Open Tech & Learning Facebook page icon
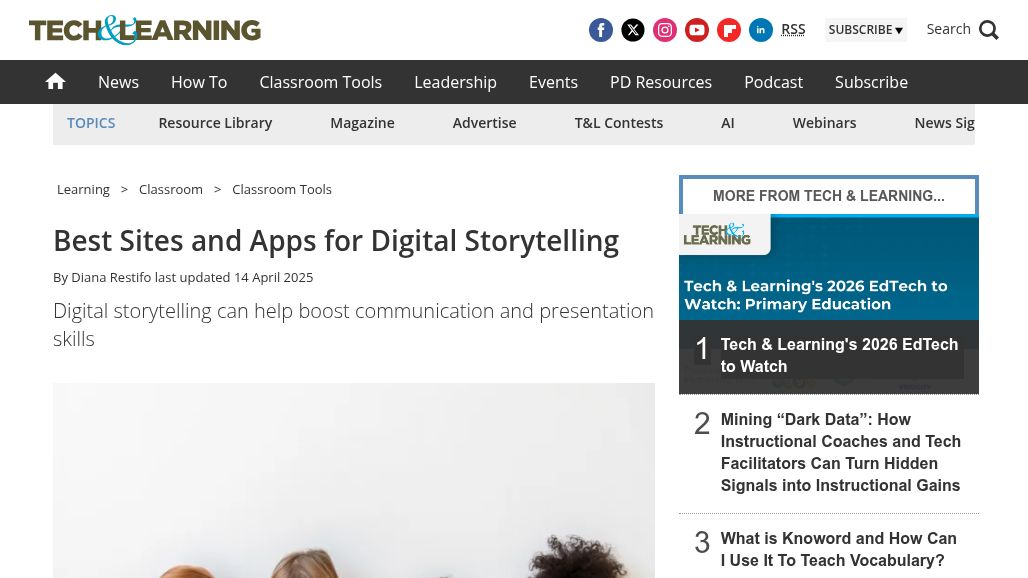The height and width of the screenshot is (578, 1028). (x=601, y=30)
